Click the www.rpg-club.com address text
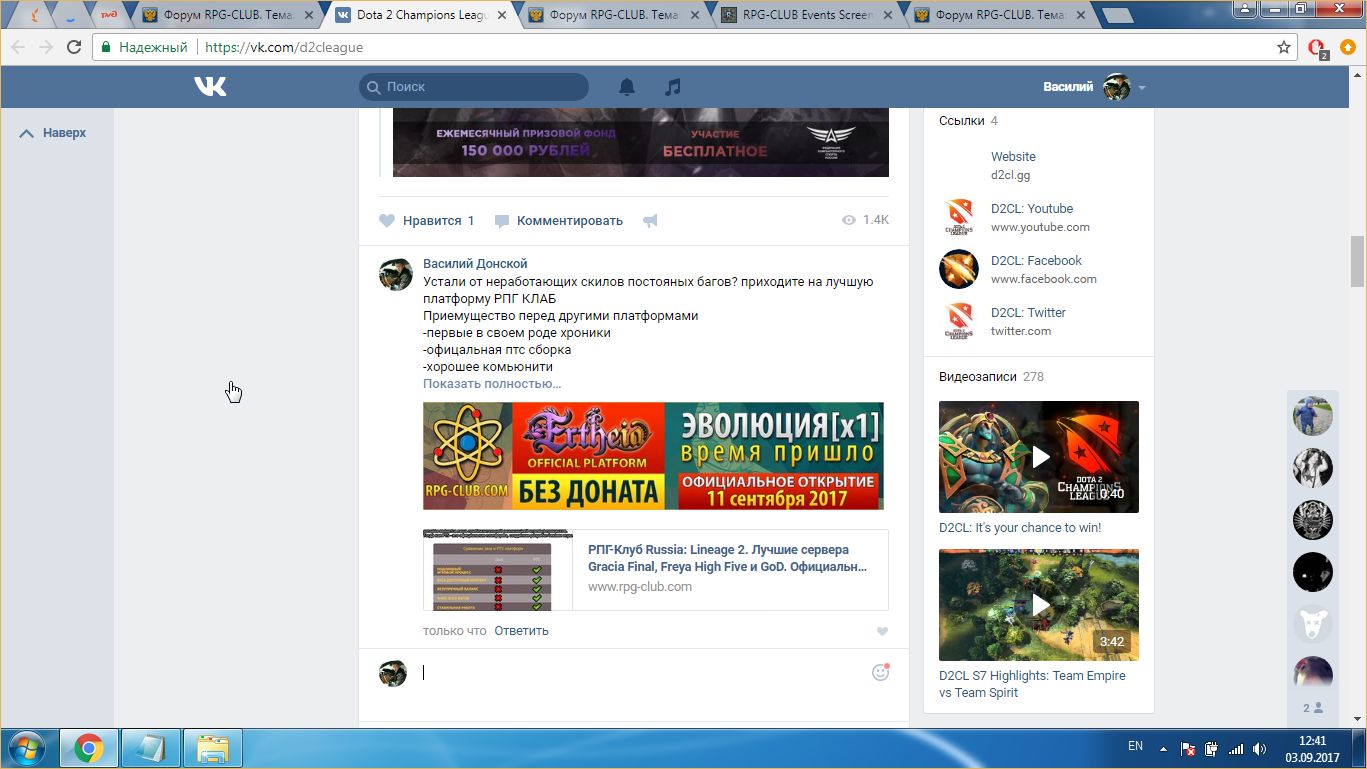The image size is (1367, 769). tap(640, 587)
